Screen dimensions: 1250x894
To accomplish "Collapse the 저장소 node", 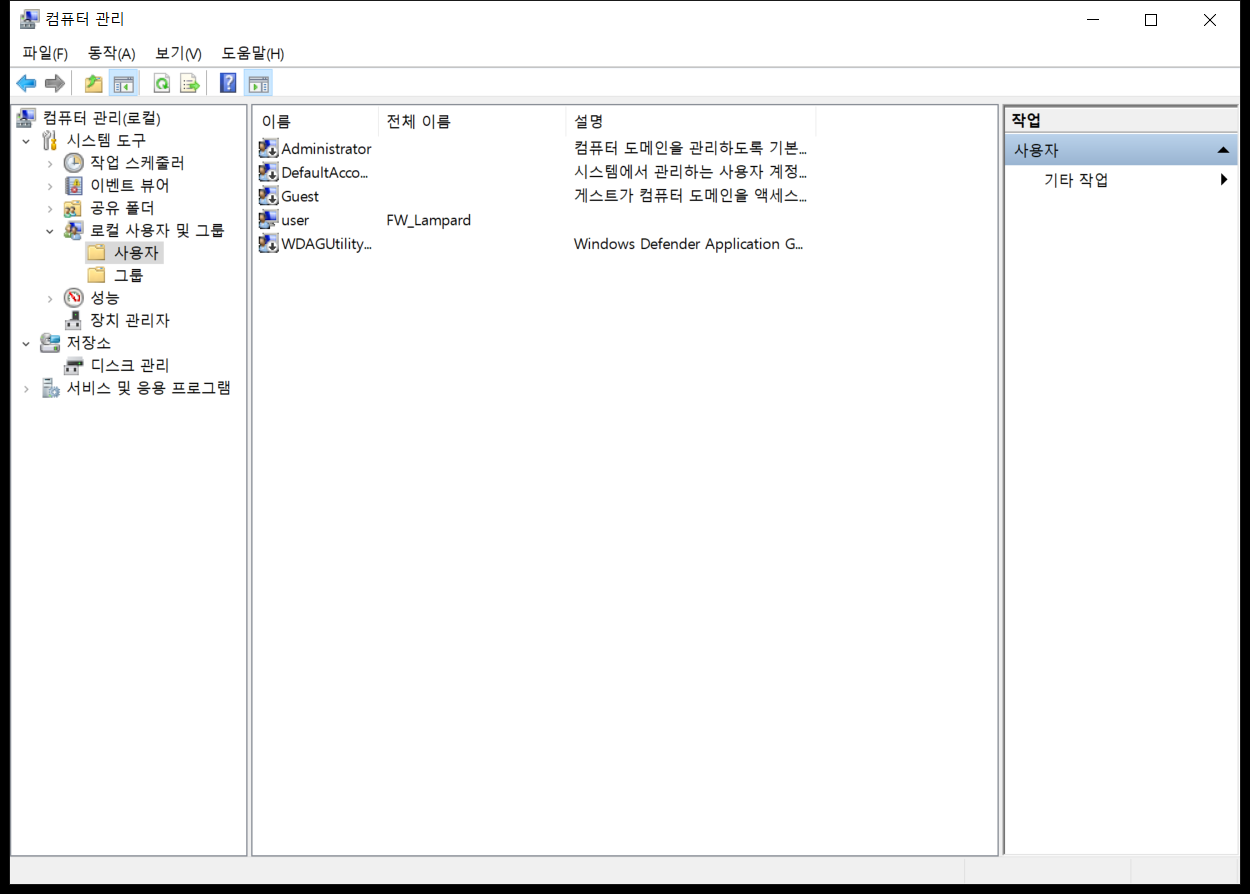I will point(27,343).
